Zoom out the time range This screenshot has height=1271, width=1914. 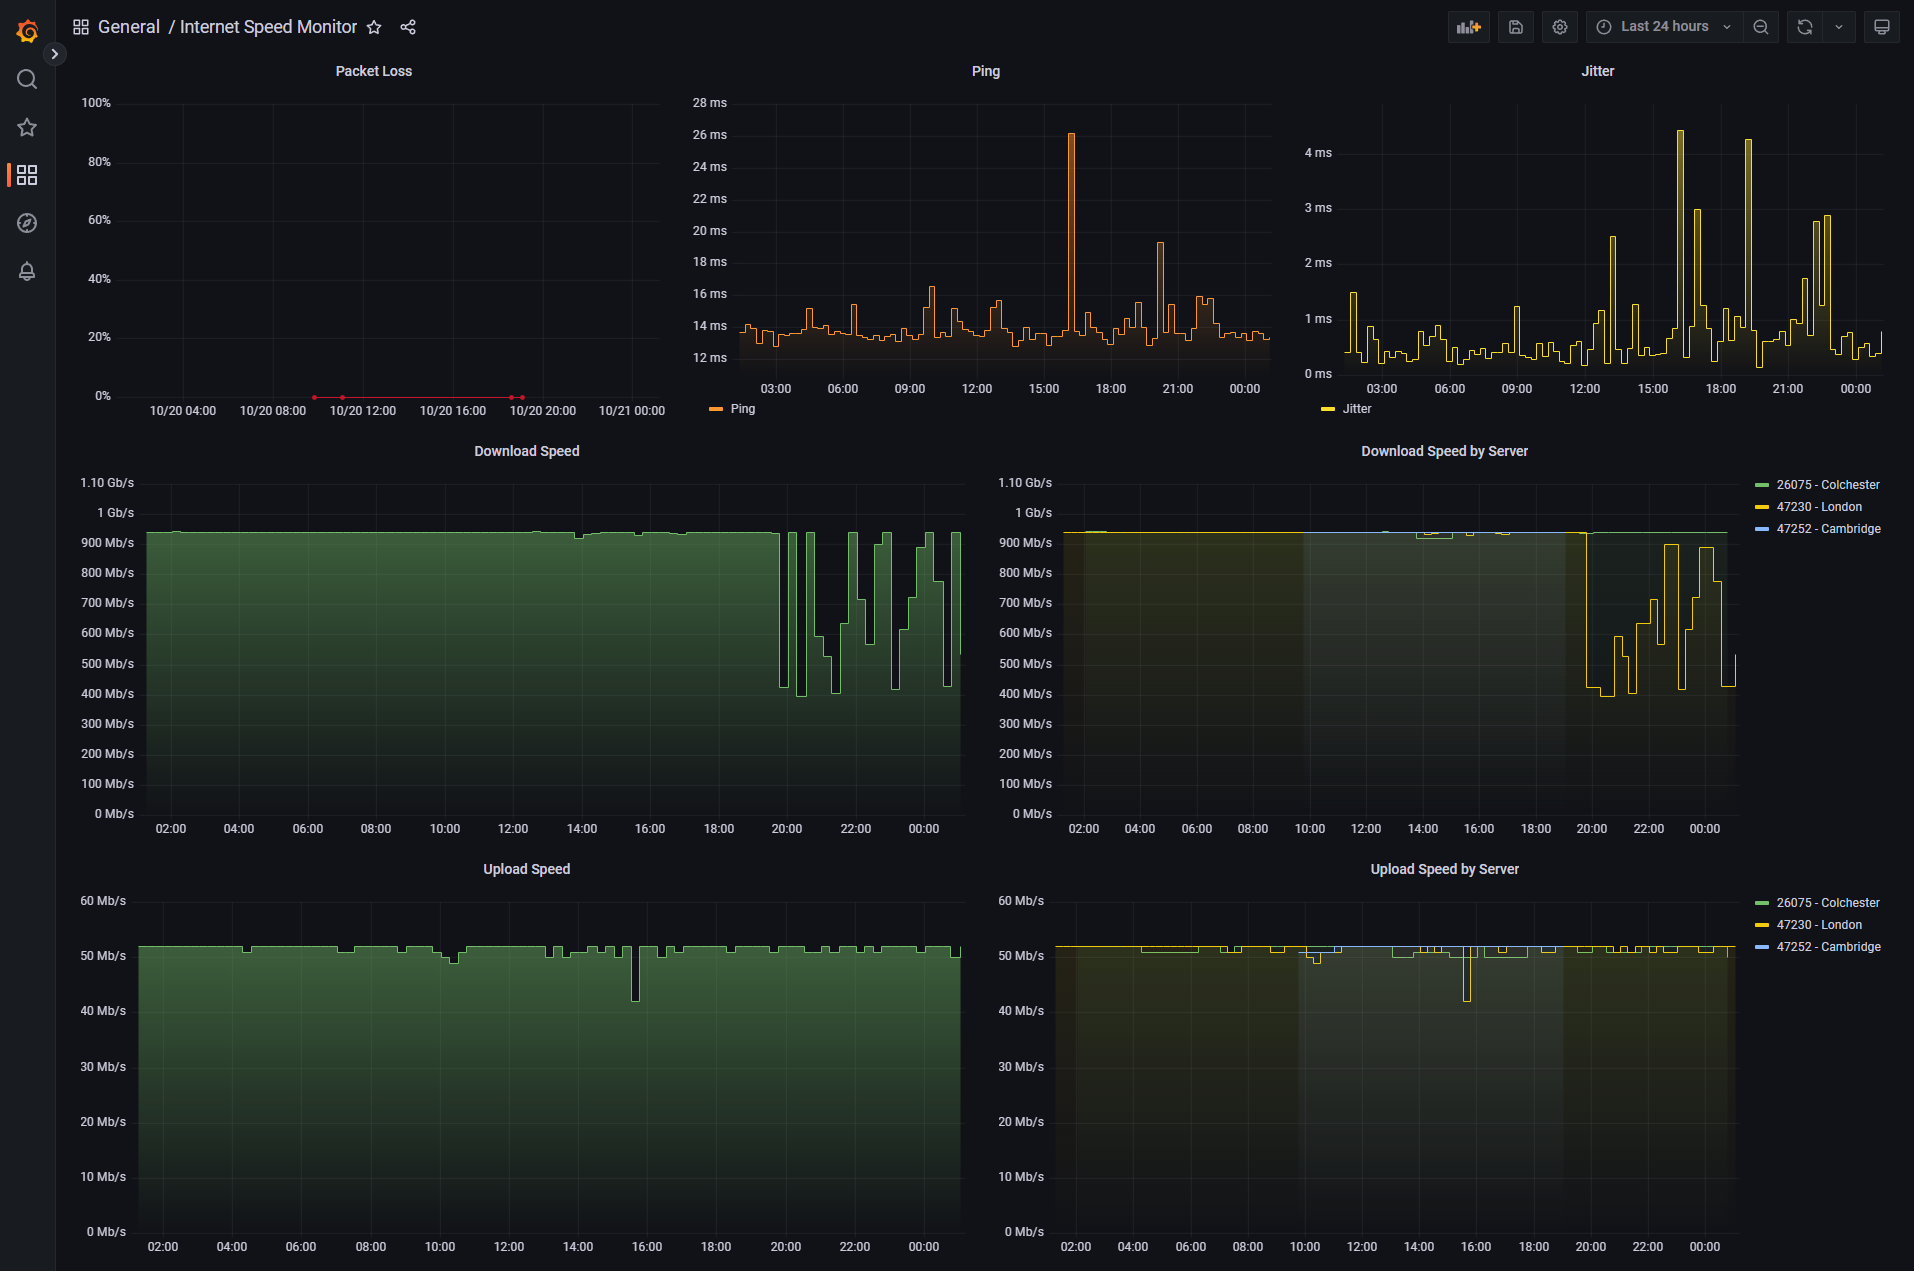click(1761, 27)
